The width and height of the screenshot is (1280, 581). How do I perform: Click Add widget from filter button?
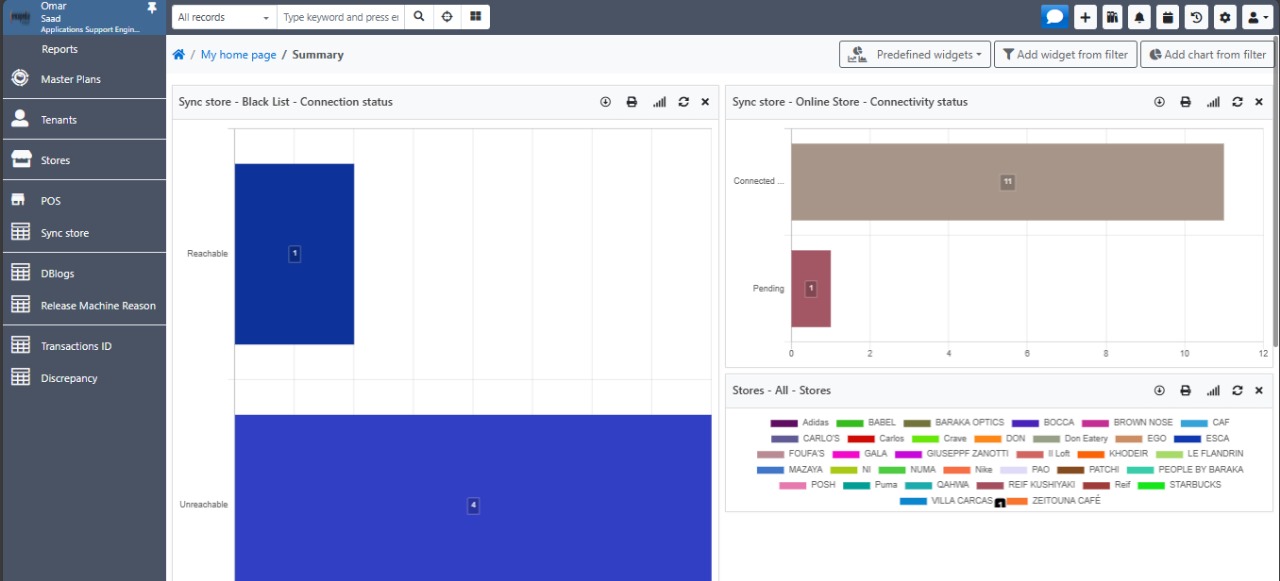click(1065, 55)
